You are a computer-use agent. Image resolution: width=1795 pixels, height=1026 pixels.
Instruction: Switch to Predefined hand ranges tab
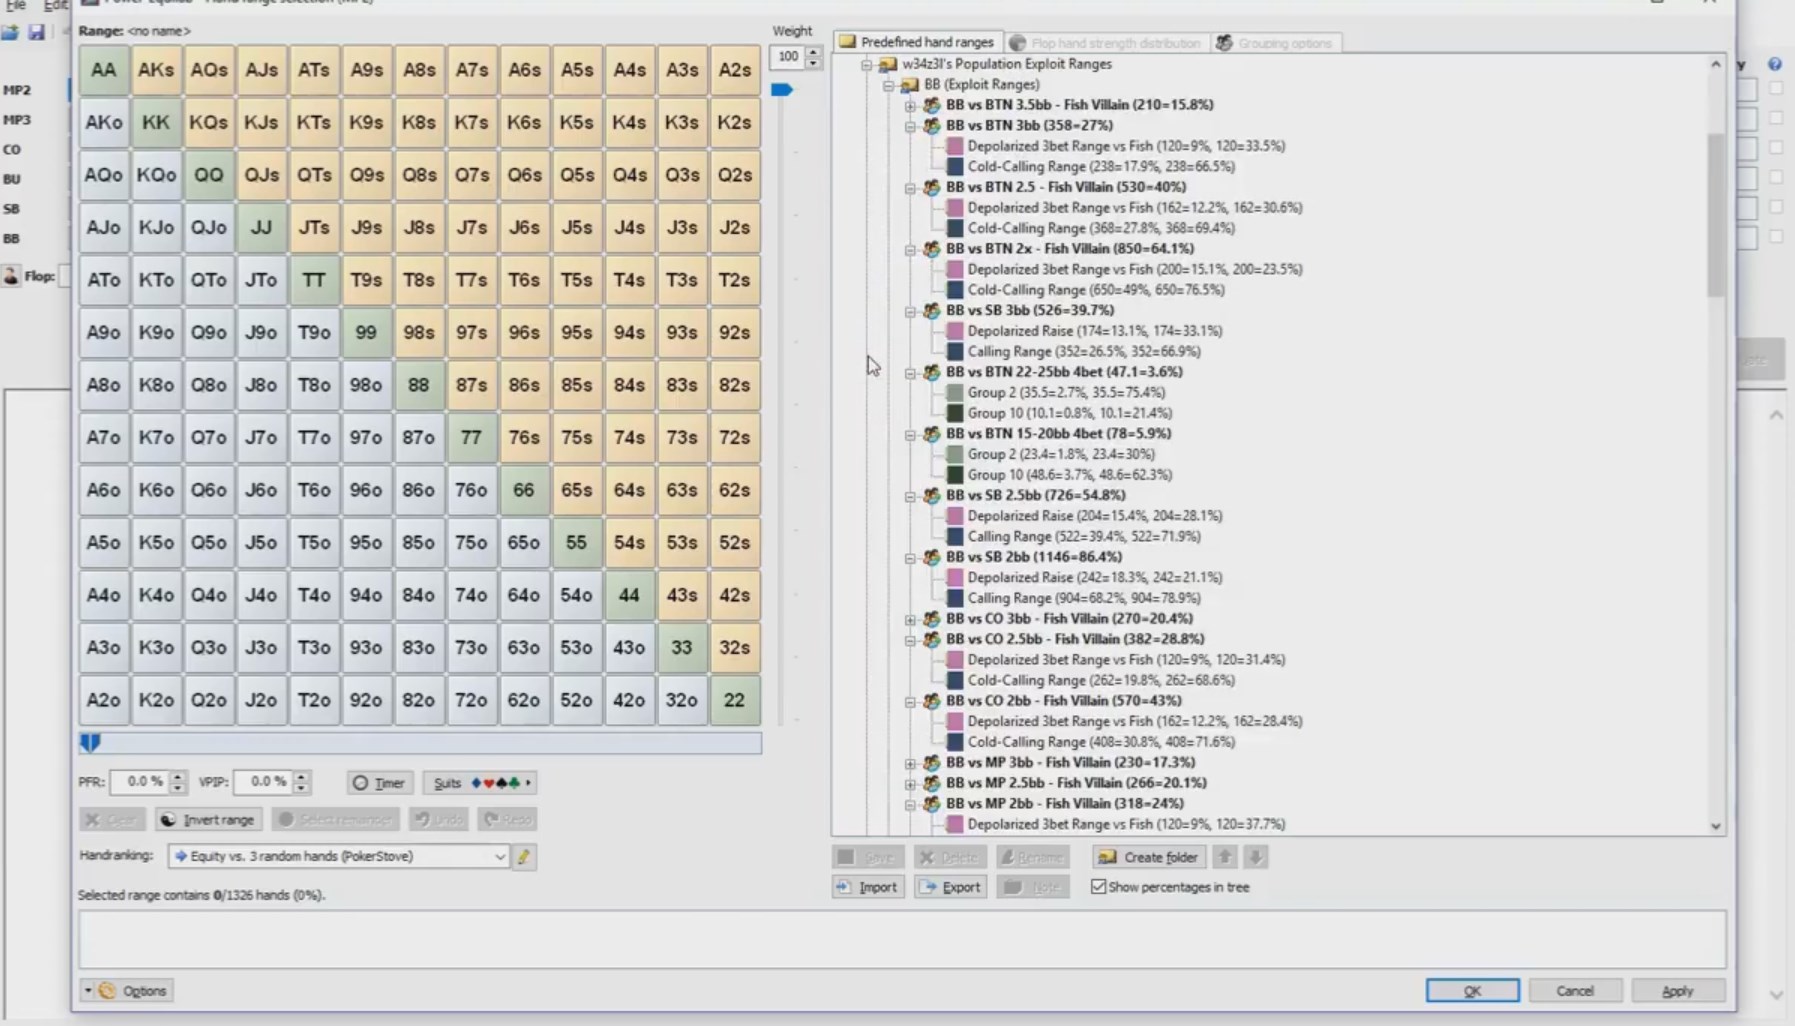point(917,42)
